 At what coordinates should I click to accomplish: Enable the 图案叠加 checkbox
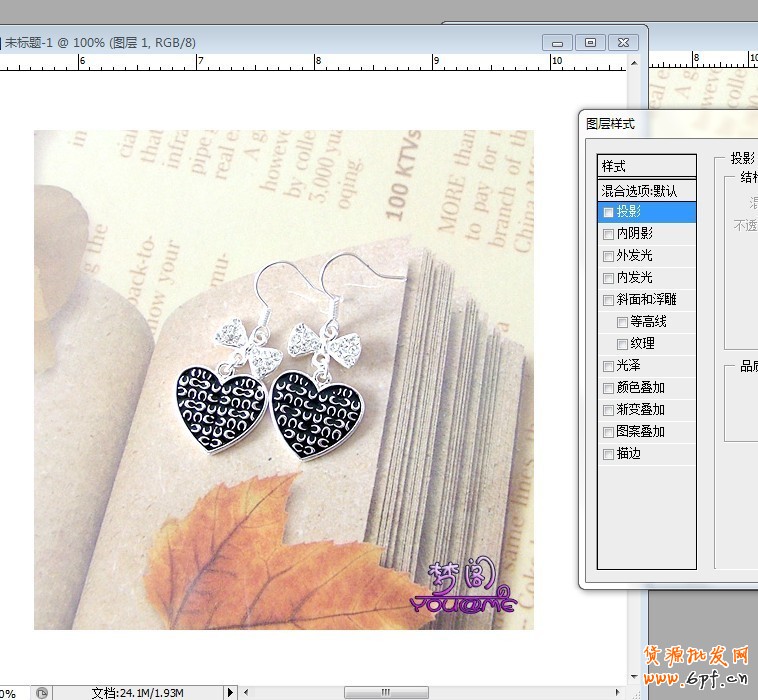point(608,432)
